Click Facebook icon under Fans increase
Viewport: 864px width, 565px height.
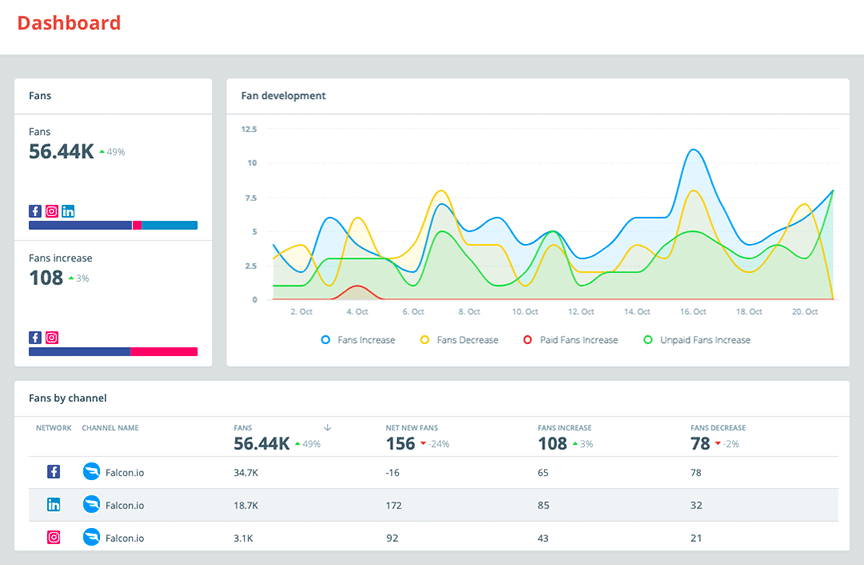[35, 337]
